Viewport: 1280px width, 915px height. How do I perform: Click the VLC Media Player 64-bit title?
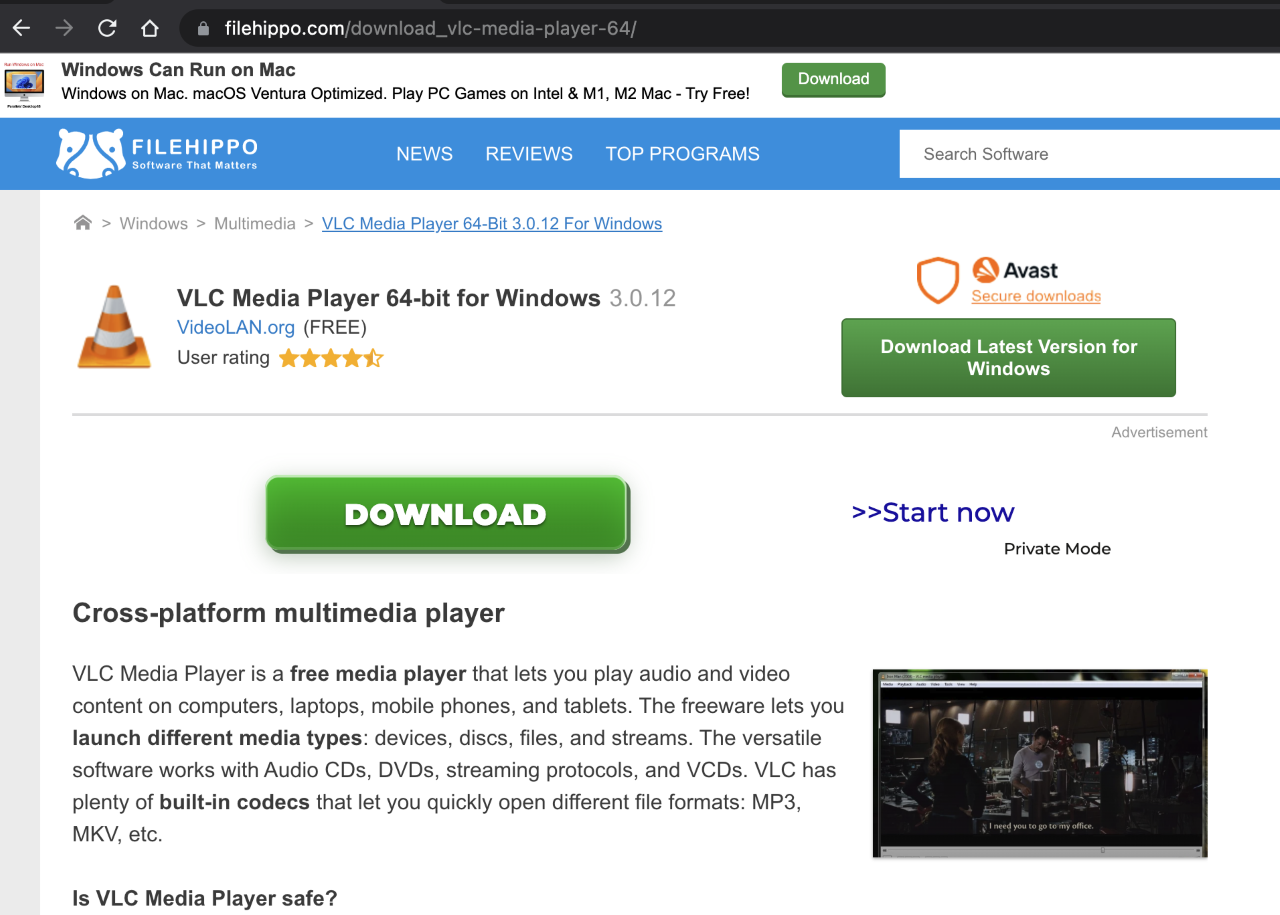click(x=389, y=298)
